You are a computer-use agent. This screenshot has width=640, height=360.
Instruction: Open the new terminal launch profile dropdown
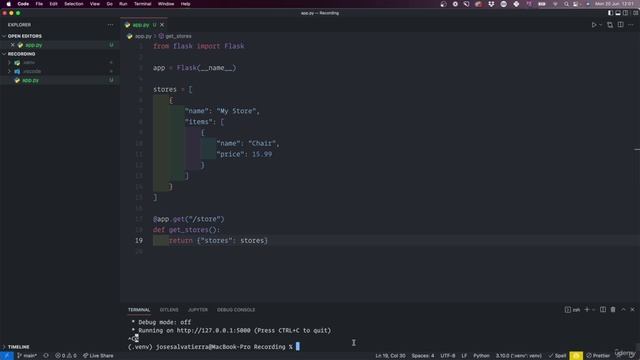pyautogui.click(x=593, y=310)
